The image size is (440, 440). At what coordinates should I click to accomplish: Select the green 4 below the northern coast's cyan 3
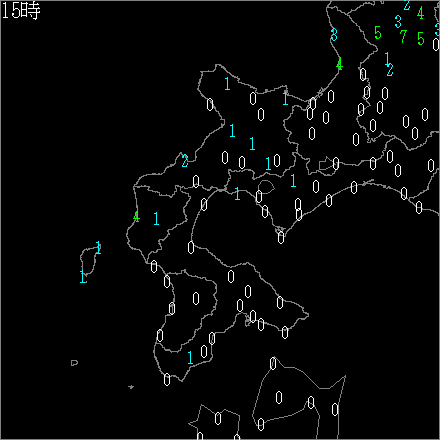[339, 64]
